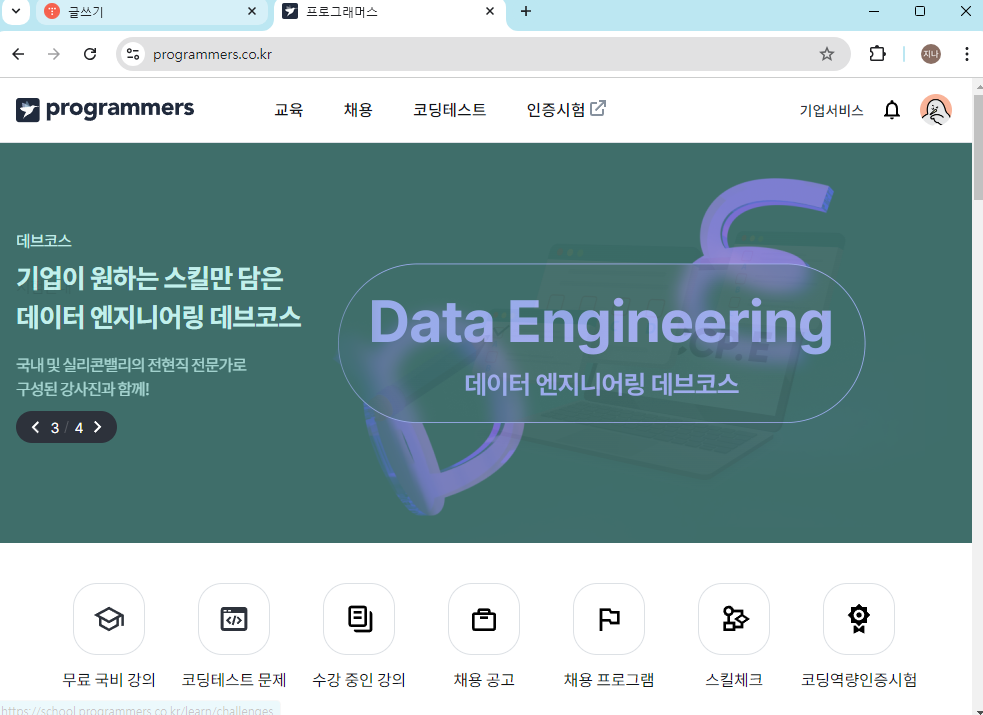Click the vertical page scrollbar thumb

(977, 147)
